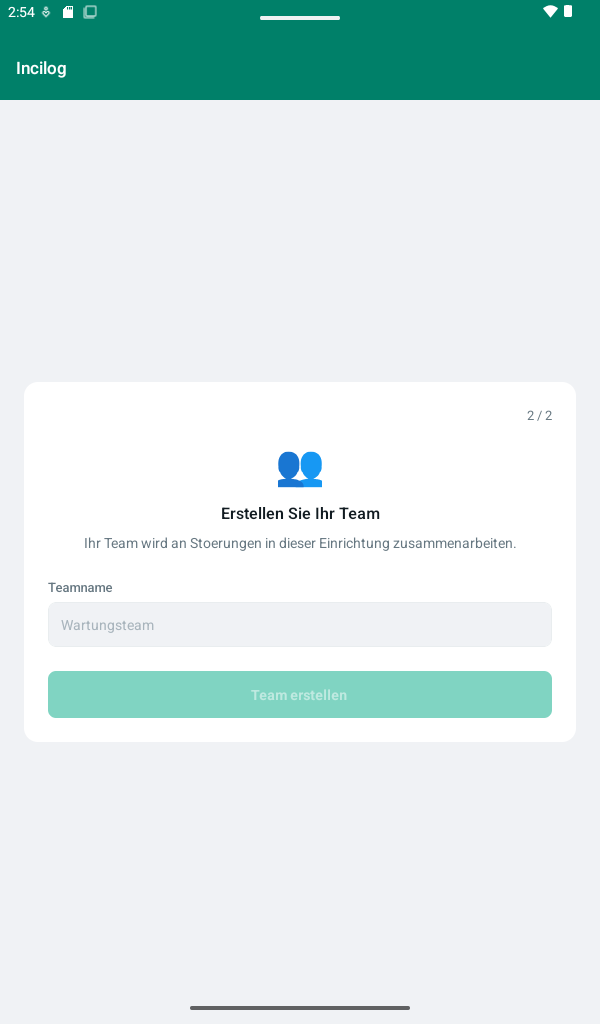Click the 2 / 2 step indicator
Viewport: 600px width, 1024px height.
539,415
